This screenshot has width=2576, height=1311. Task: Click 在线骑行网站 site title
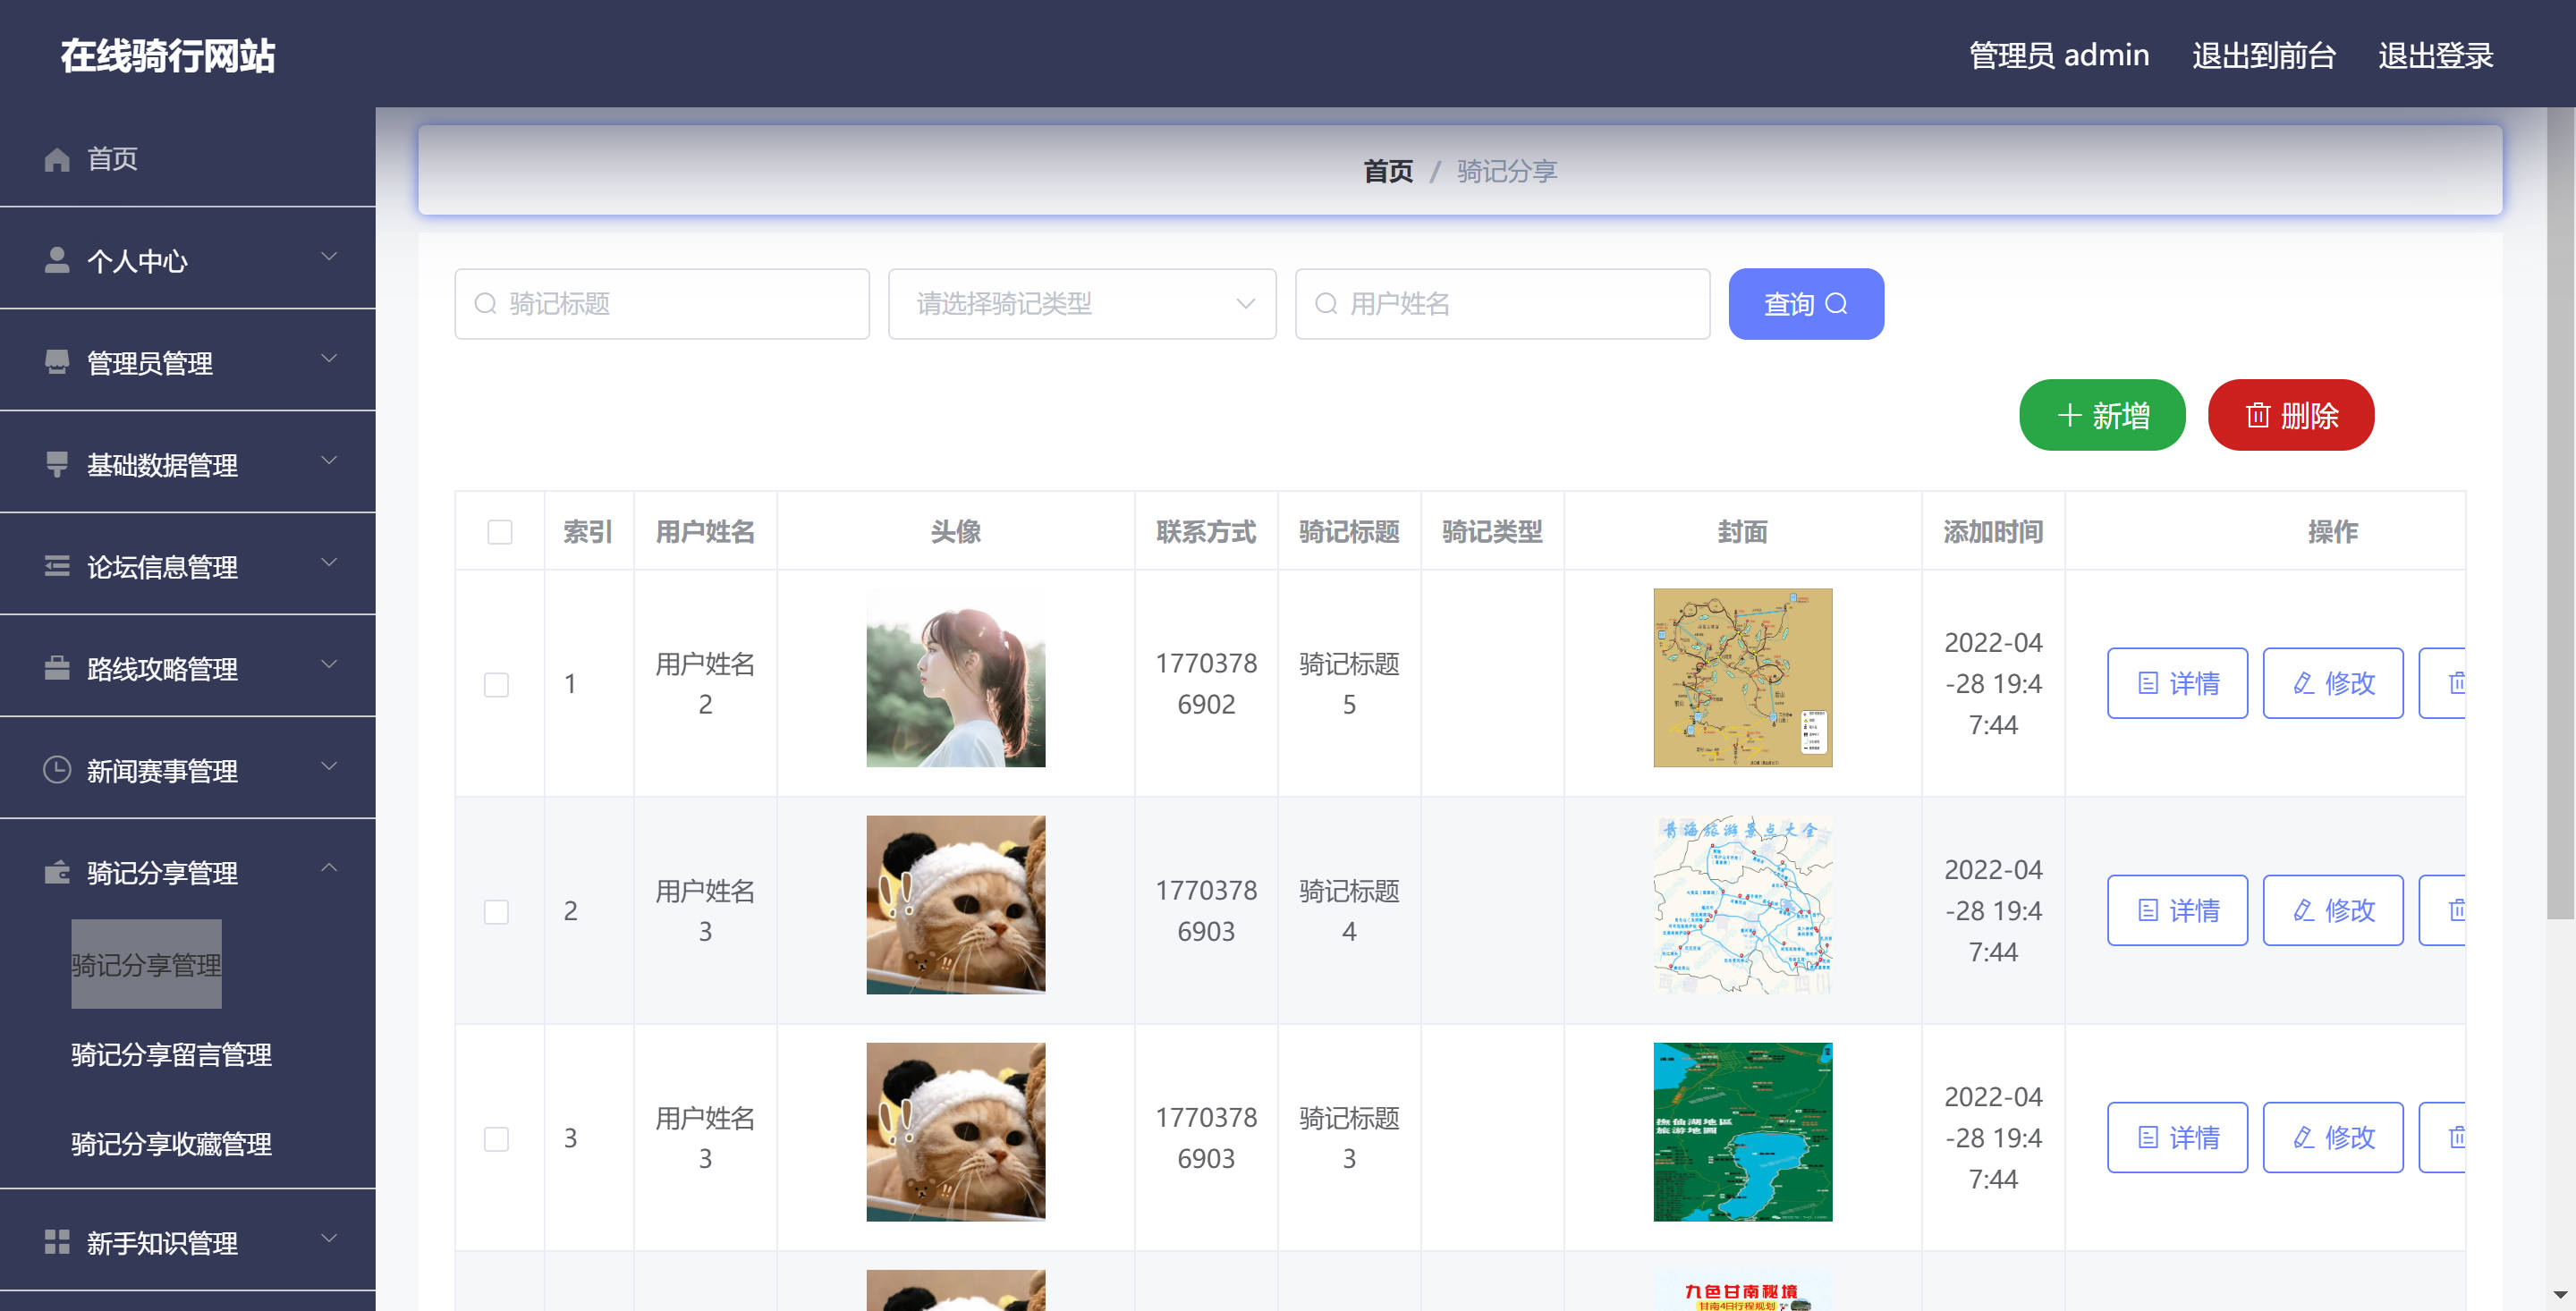(168, 55)
